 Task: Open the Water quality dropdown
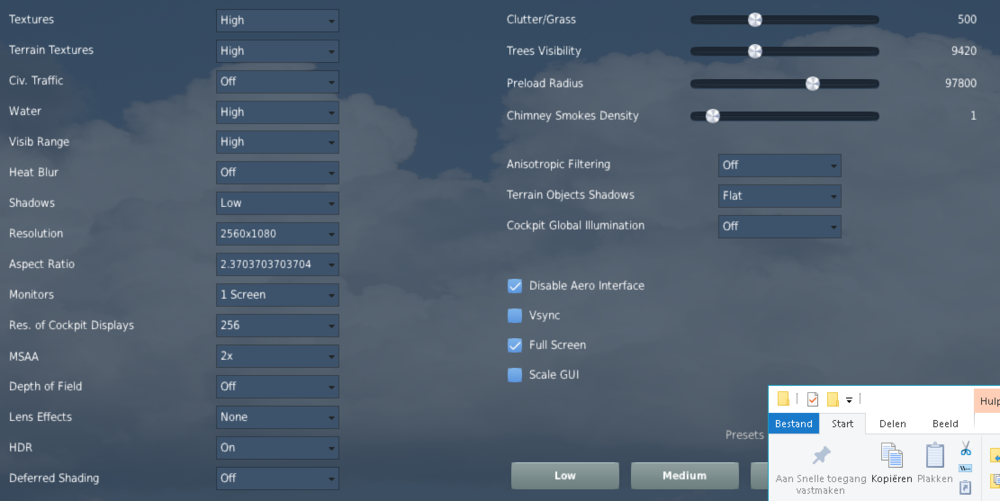(277, 112)
